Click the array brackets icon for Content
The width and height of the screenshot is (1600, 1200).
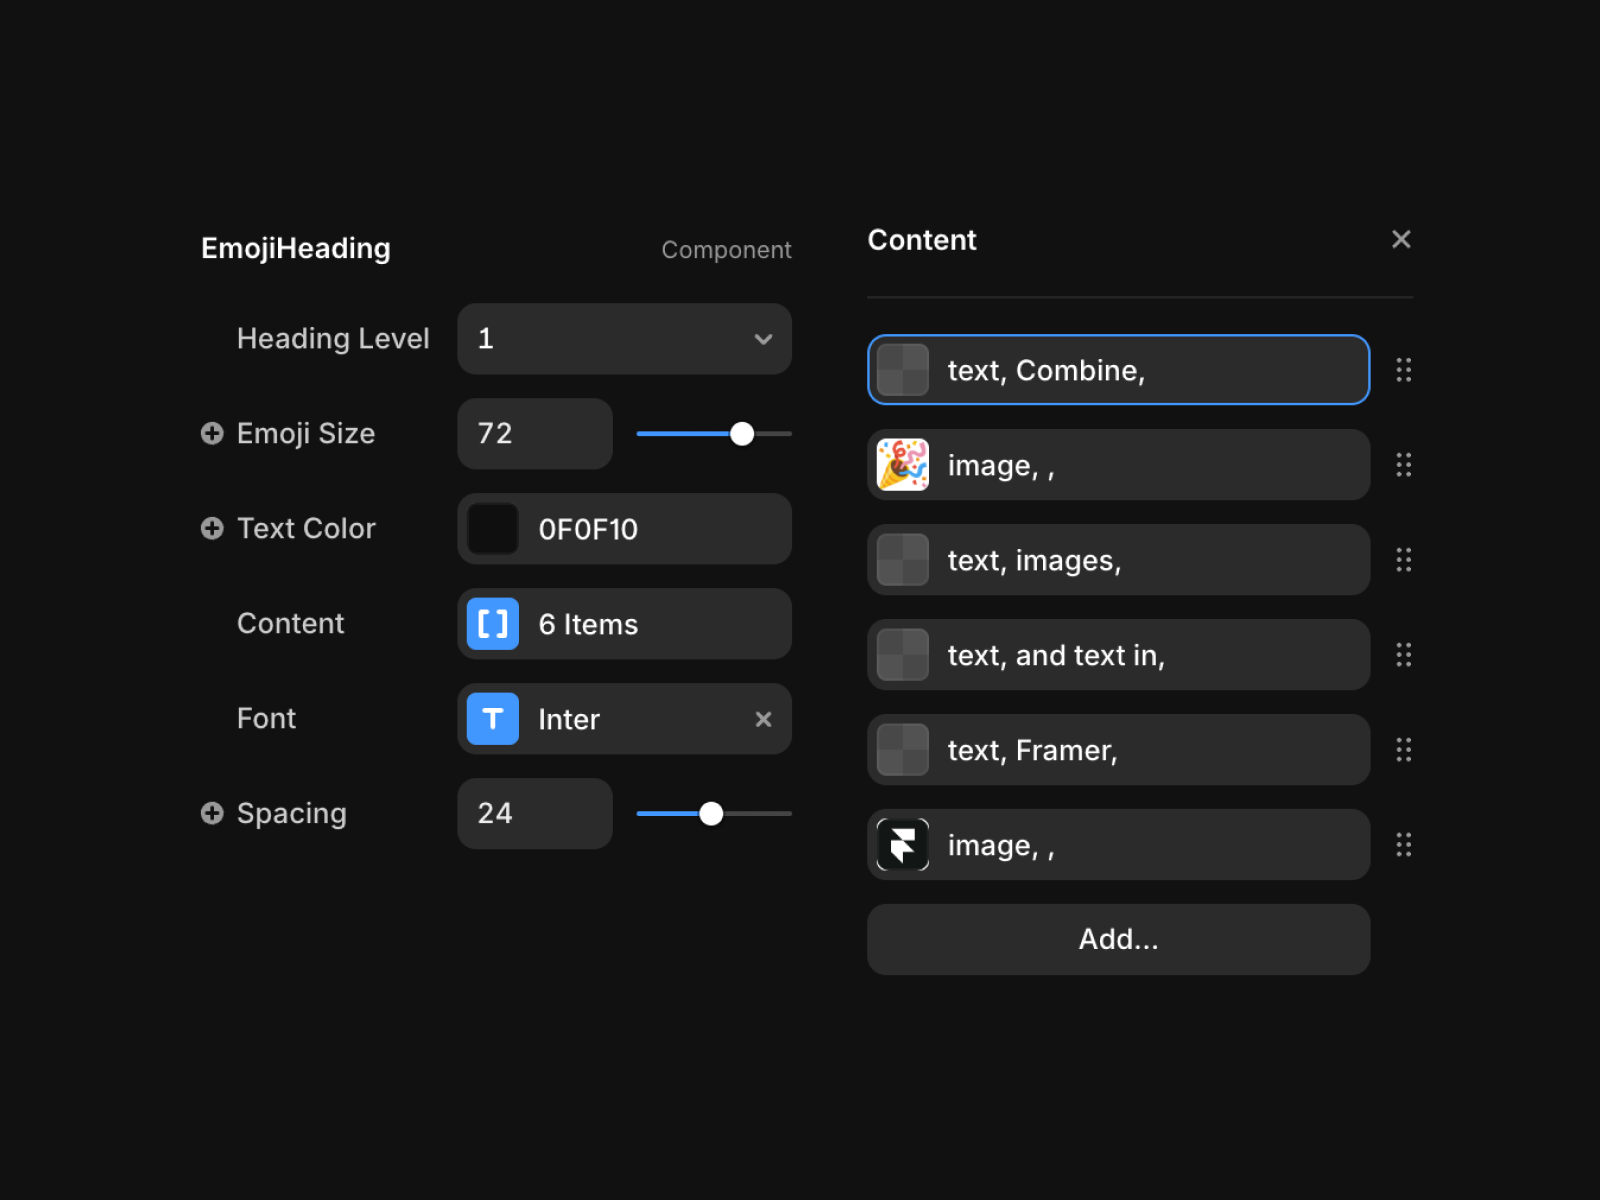[493, 624]
